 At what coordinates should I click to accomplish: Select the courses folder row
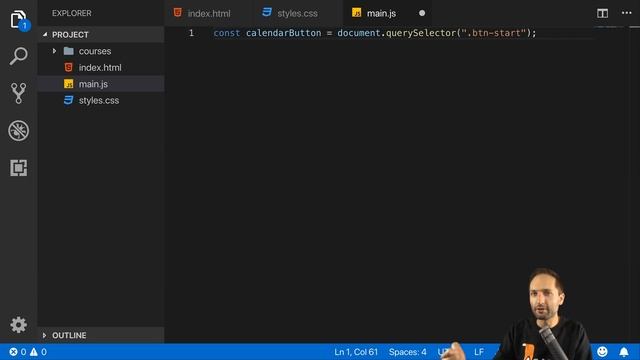101,51
